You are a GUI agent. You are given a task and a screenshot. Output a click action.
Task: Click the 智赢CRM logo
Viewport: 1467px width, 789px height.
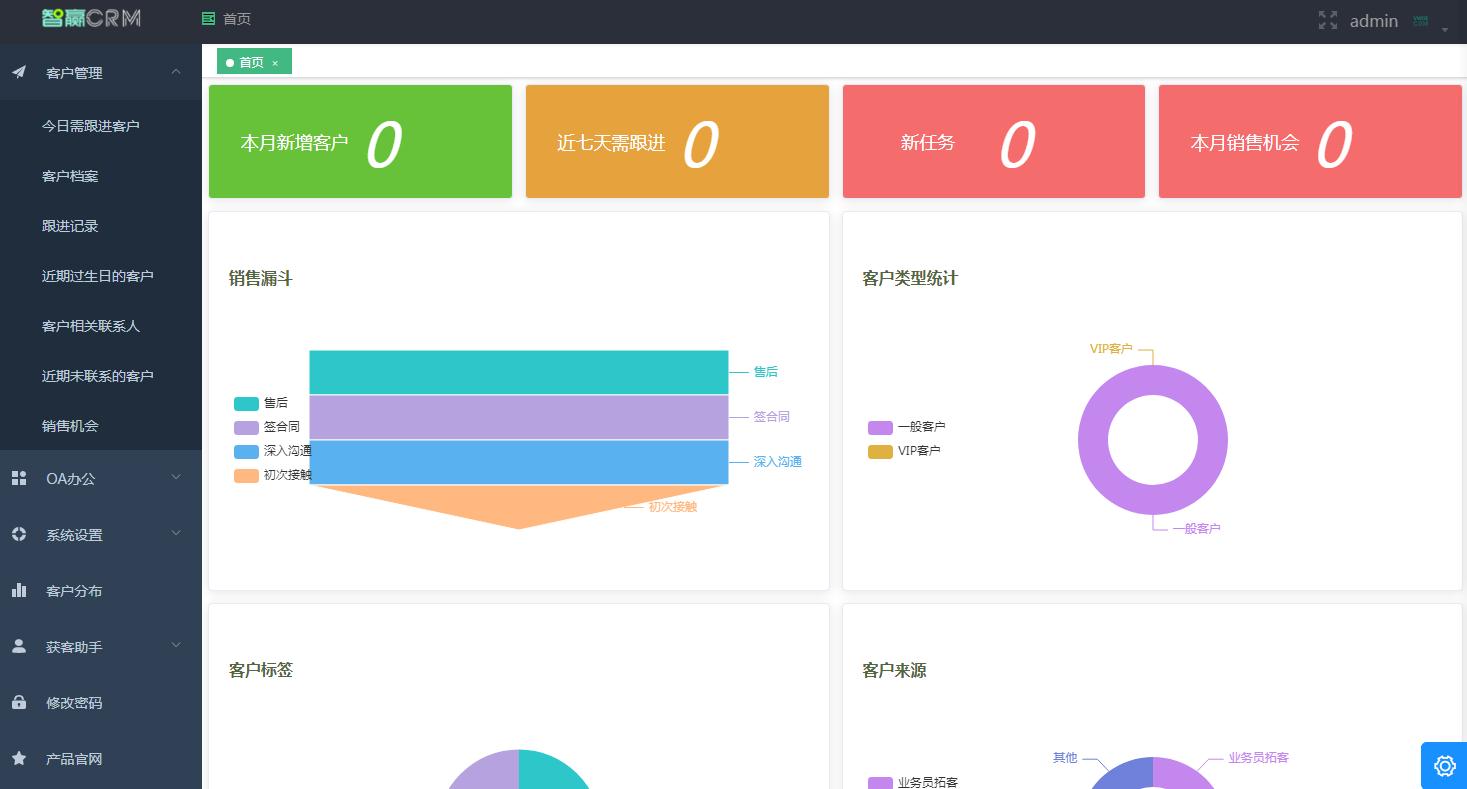pos(91,18)
